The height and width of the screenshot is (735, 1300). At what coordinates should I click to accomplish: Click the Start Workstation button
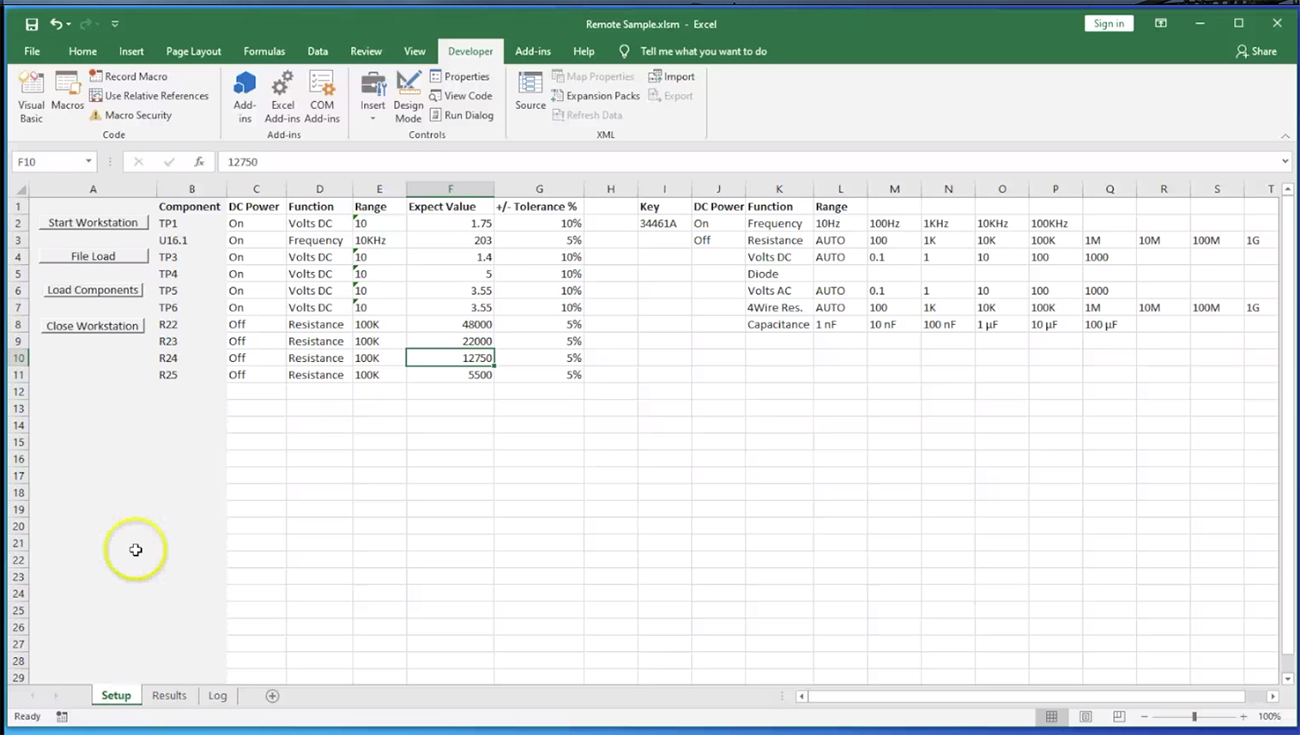pos(93,223)
